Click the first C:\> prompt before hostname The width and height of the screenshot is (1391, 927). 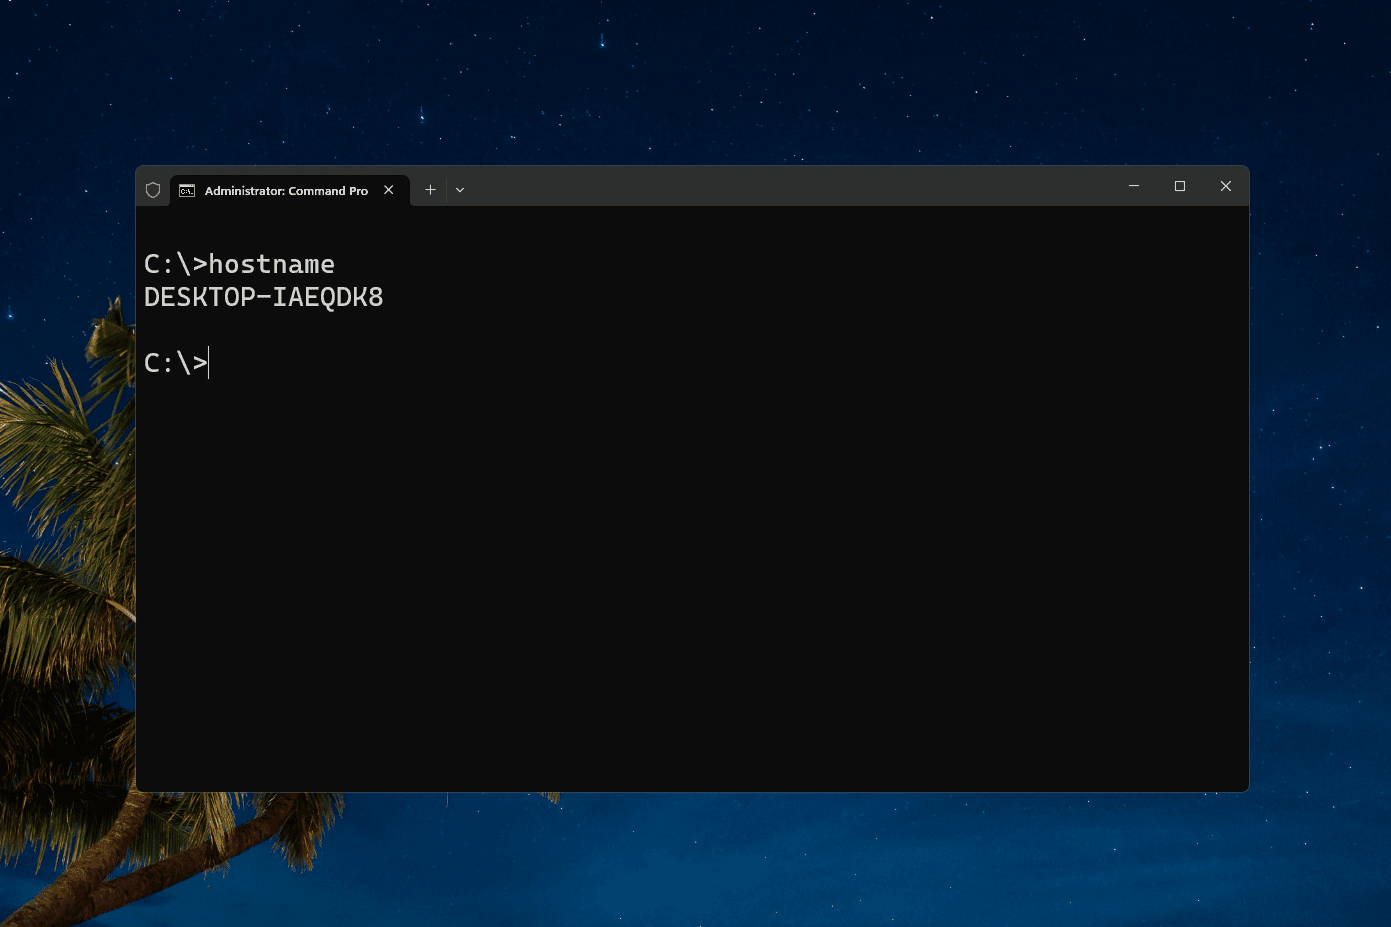coord(175,264)
